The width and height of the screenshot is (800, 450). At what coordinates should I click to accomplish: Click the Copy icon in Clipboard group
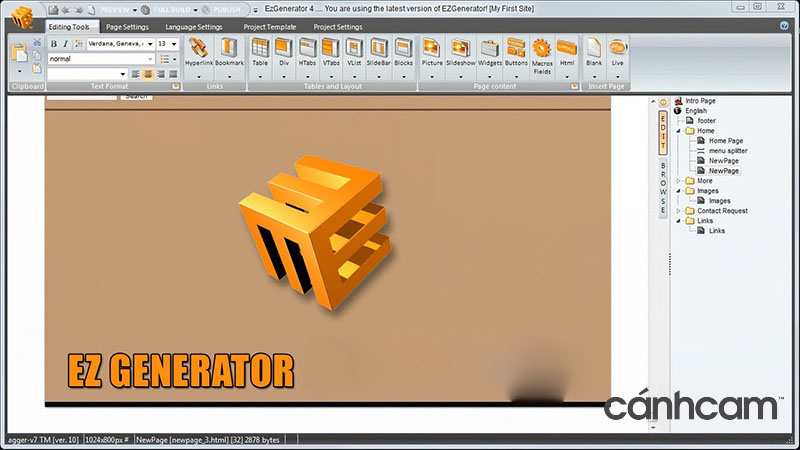37,55
